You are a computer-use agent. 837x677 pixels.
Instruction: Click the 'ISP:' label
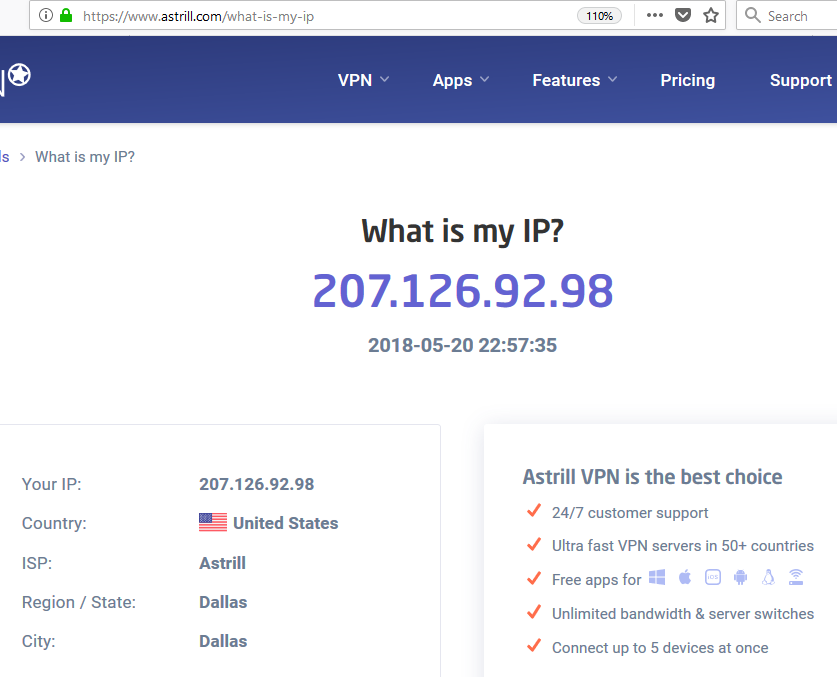pos(37,563)
